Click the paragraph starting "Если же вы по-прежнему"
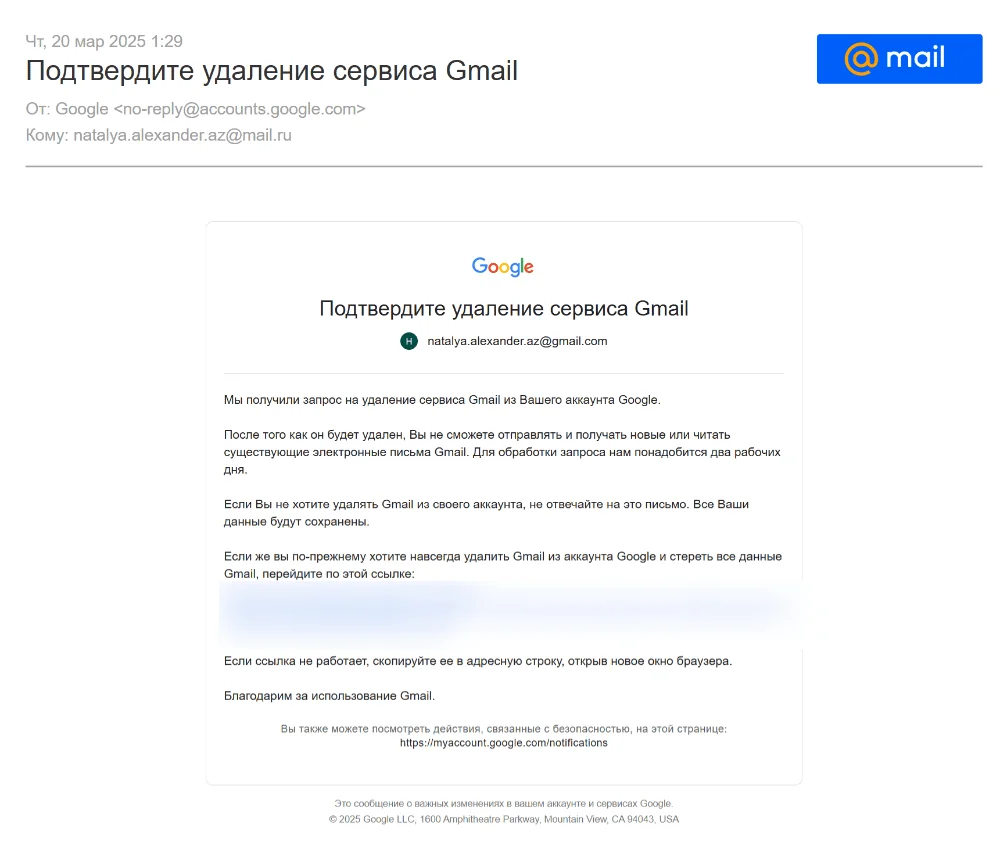 [x=502, y=565]
